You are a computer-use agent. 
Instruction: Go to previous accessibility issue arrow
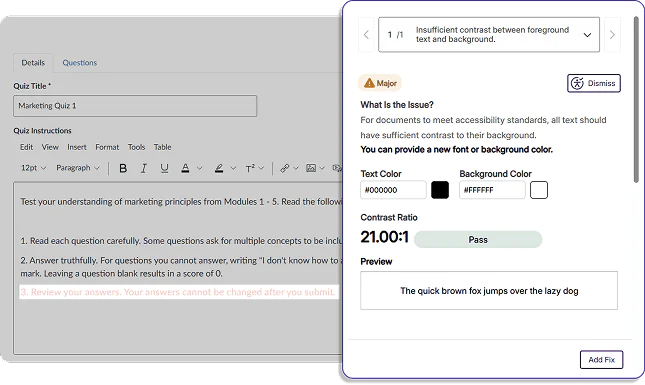coord(367,35)
